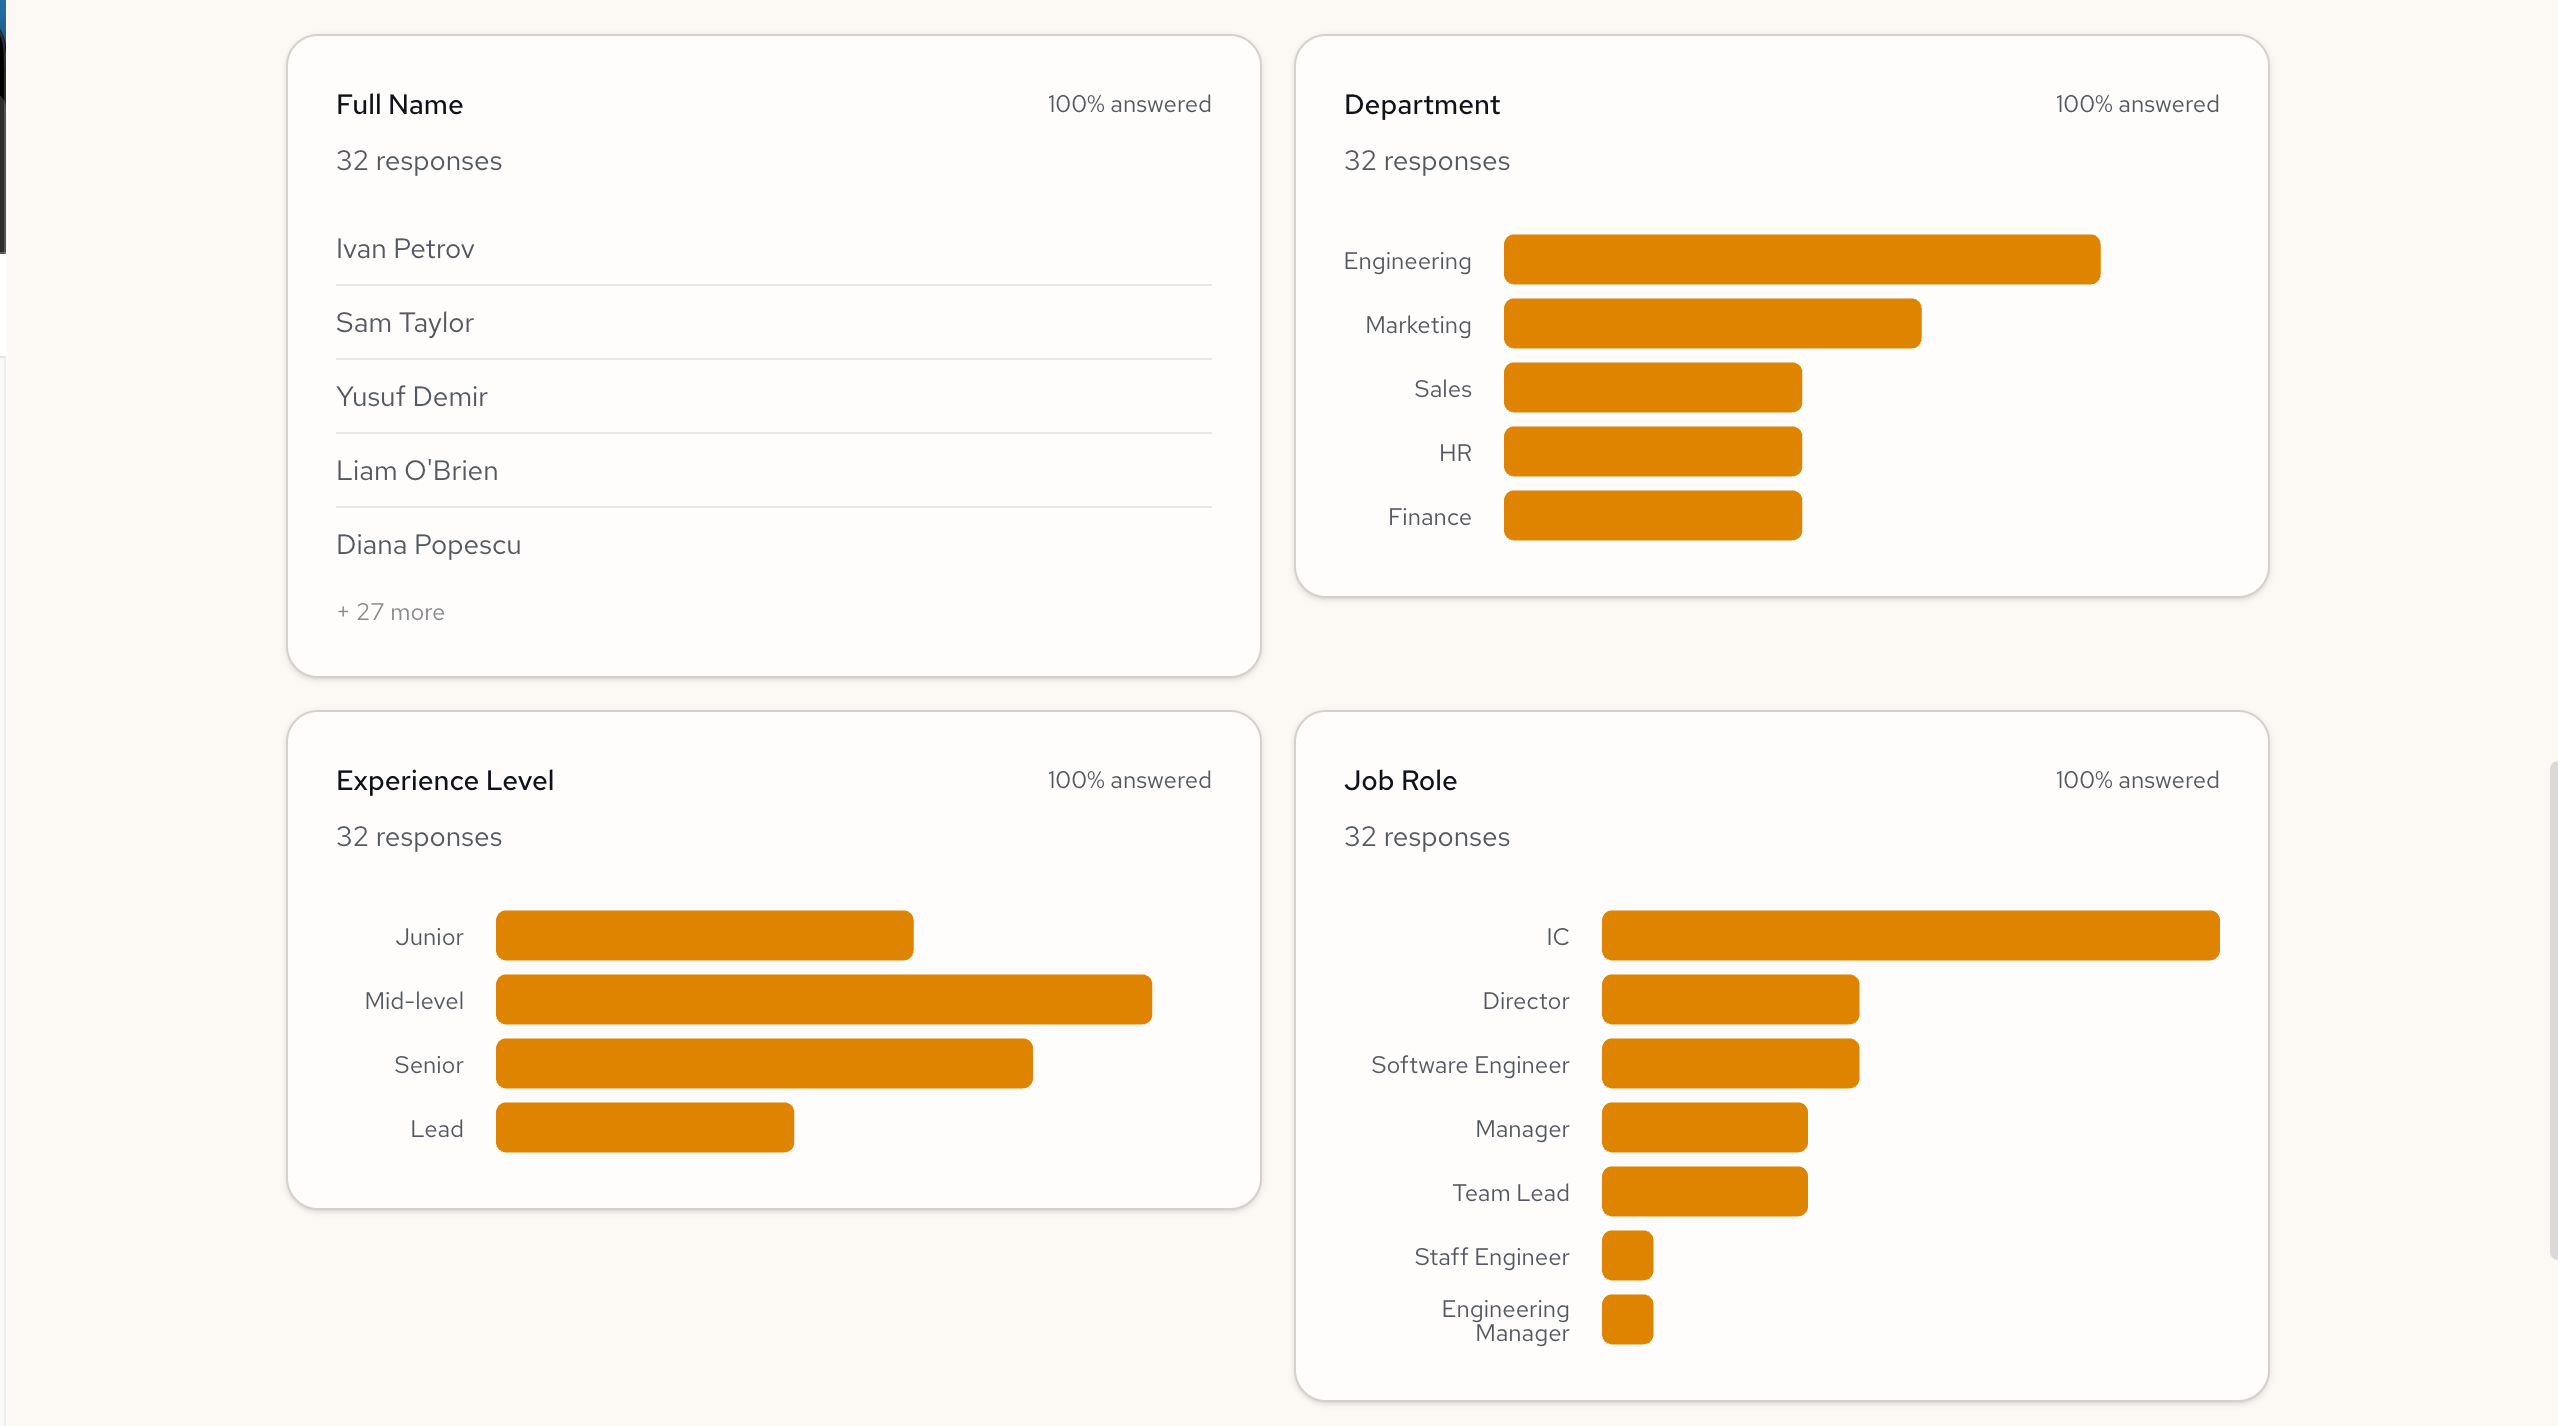Click the vertical scrollbar on right edge
2558x1426 pixels.
click(2552, 1010)
